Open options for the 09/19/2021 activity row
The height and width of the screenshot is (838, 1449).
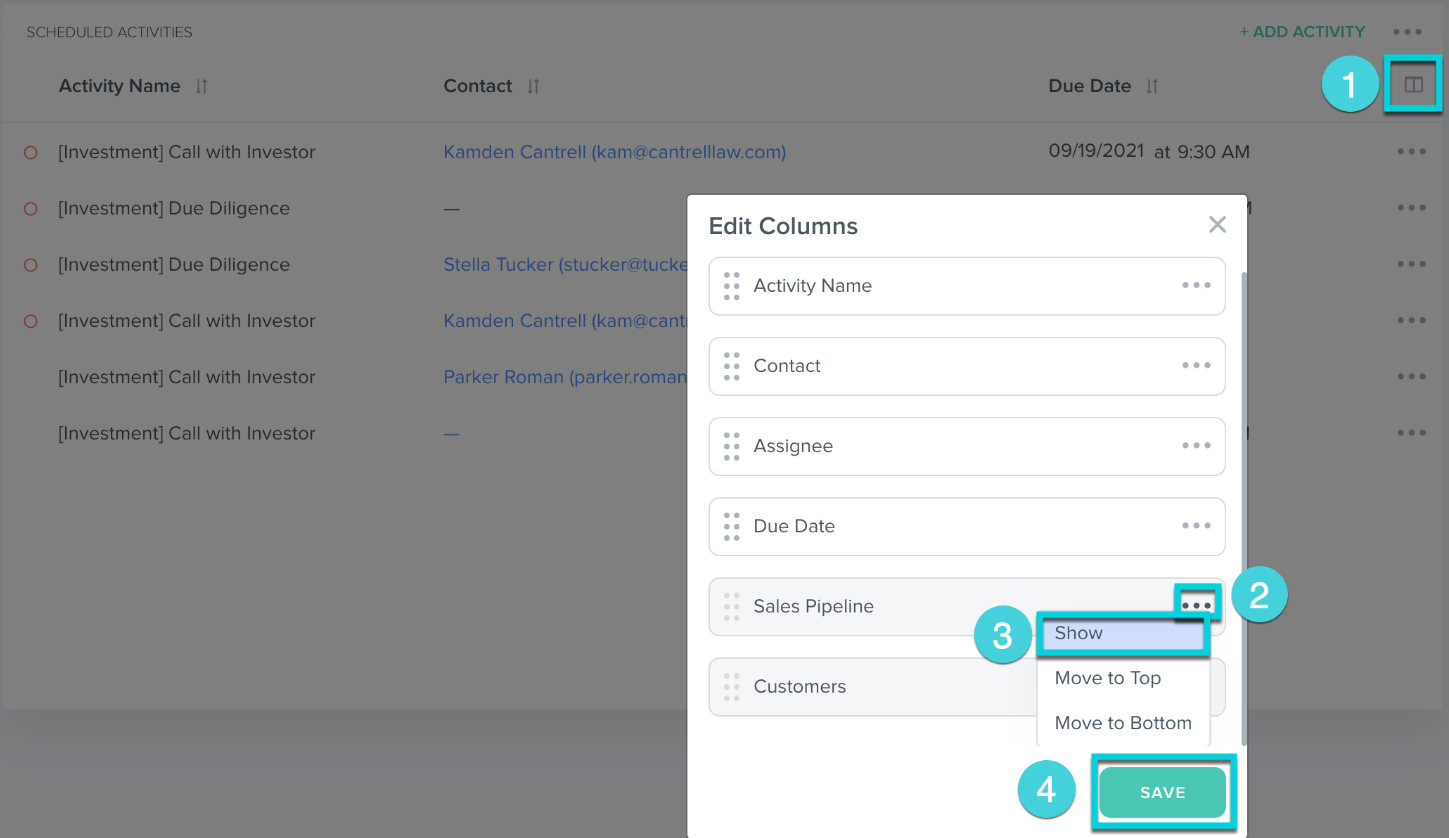tap(1411, 152)
